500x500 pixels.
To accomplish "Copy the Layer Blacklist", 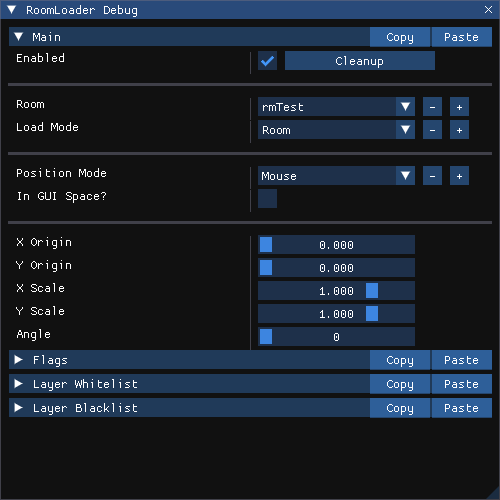I will (x=400, y=408).
